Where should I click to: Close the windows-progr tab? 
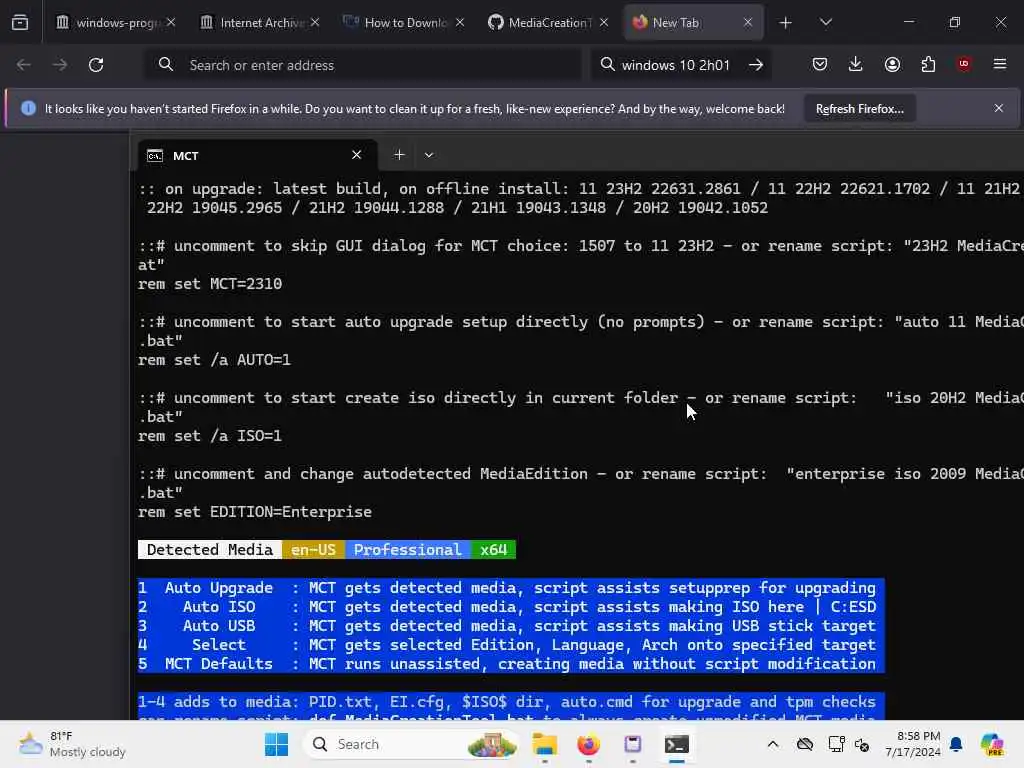click(x=170, y=23)
